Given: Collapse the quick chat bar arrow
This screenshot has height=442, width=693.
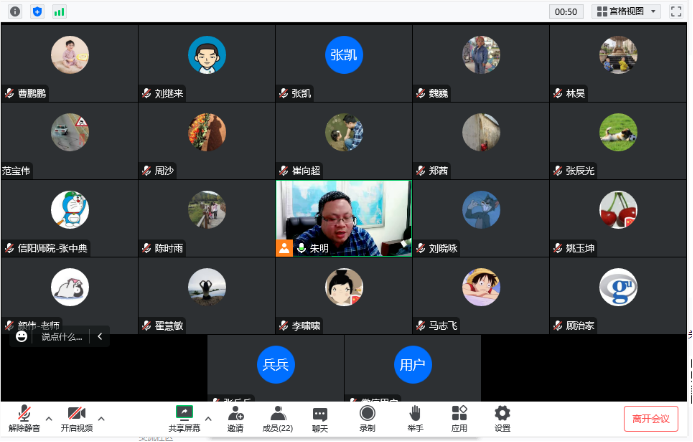Looking at the screenshot, I should click(x=99, y=337).
